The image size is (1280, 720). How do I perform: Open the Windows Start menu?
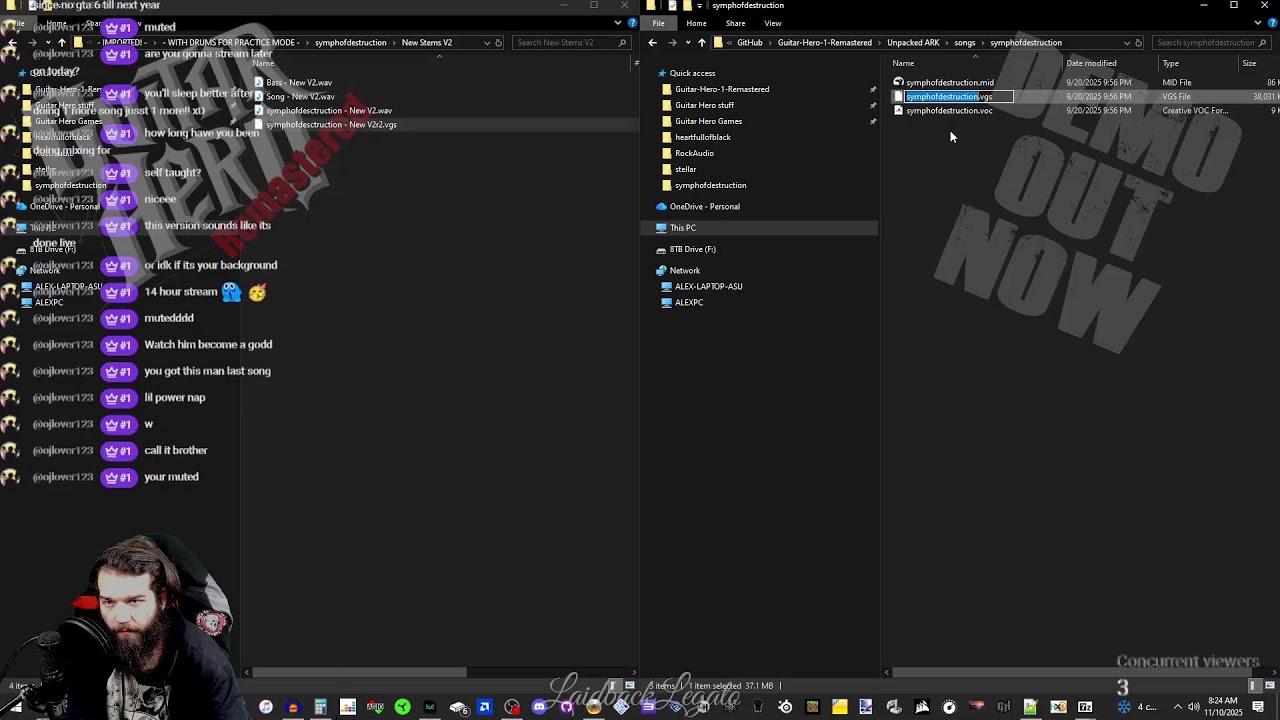(16, 707)
